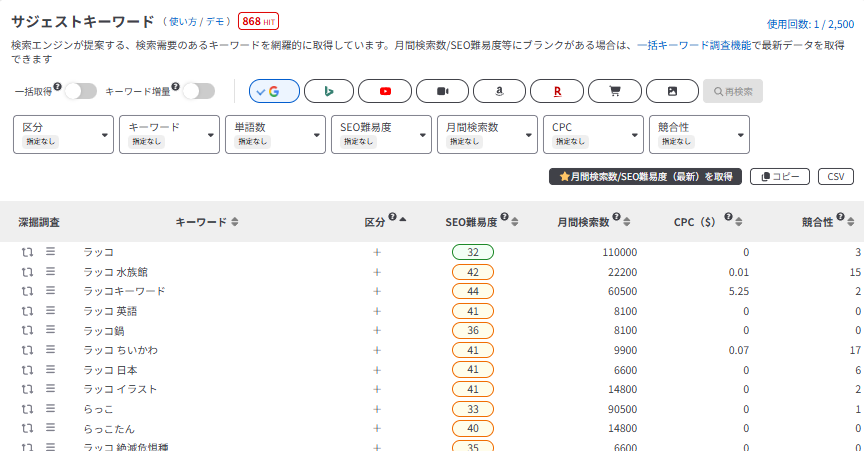Sort table by SEO難易度 column
This screenshot has width=864, height=451.
[515, 222]
